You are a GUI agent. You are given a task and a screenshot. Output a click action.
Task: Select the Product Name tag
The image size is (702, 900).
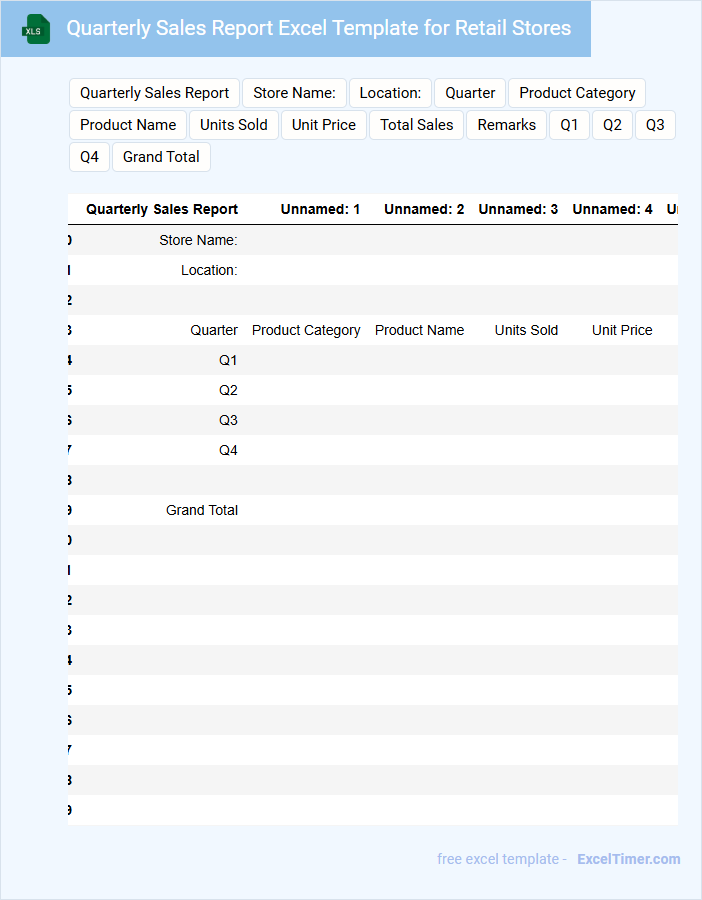[x=128, y=125]
